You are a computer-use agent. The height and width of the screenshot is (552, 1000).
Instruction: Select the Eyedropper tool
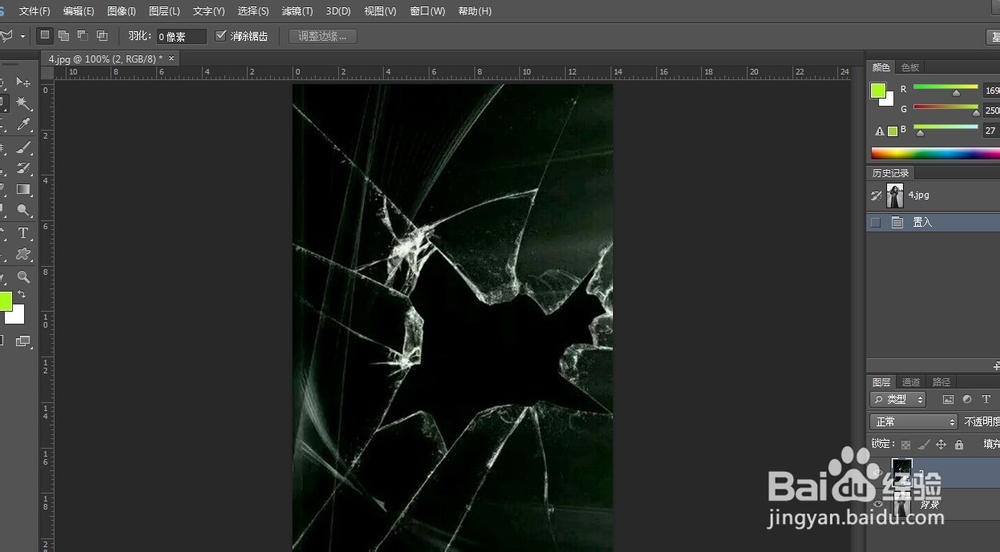(23, 125)
